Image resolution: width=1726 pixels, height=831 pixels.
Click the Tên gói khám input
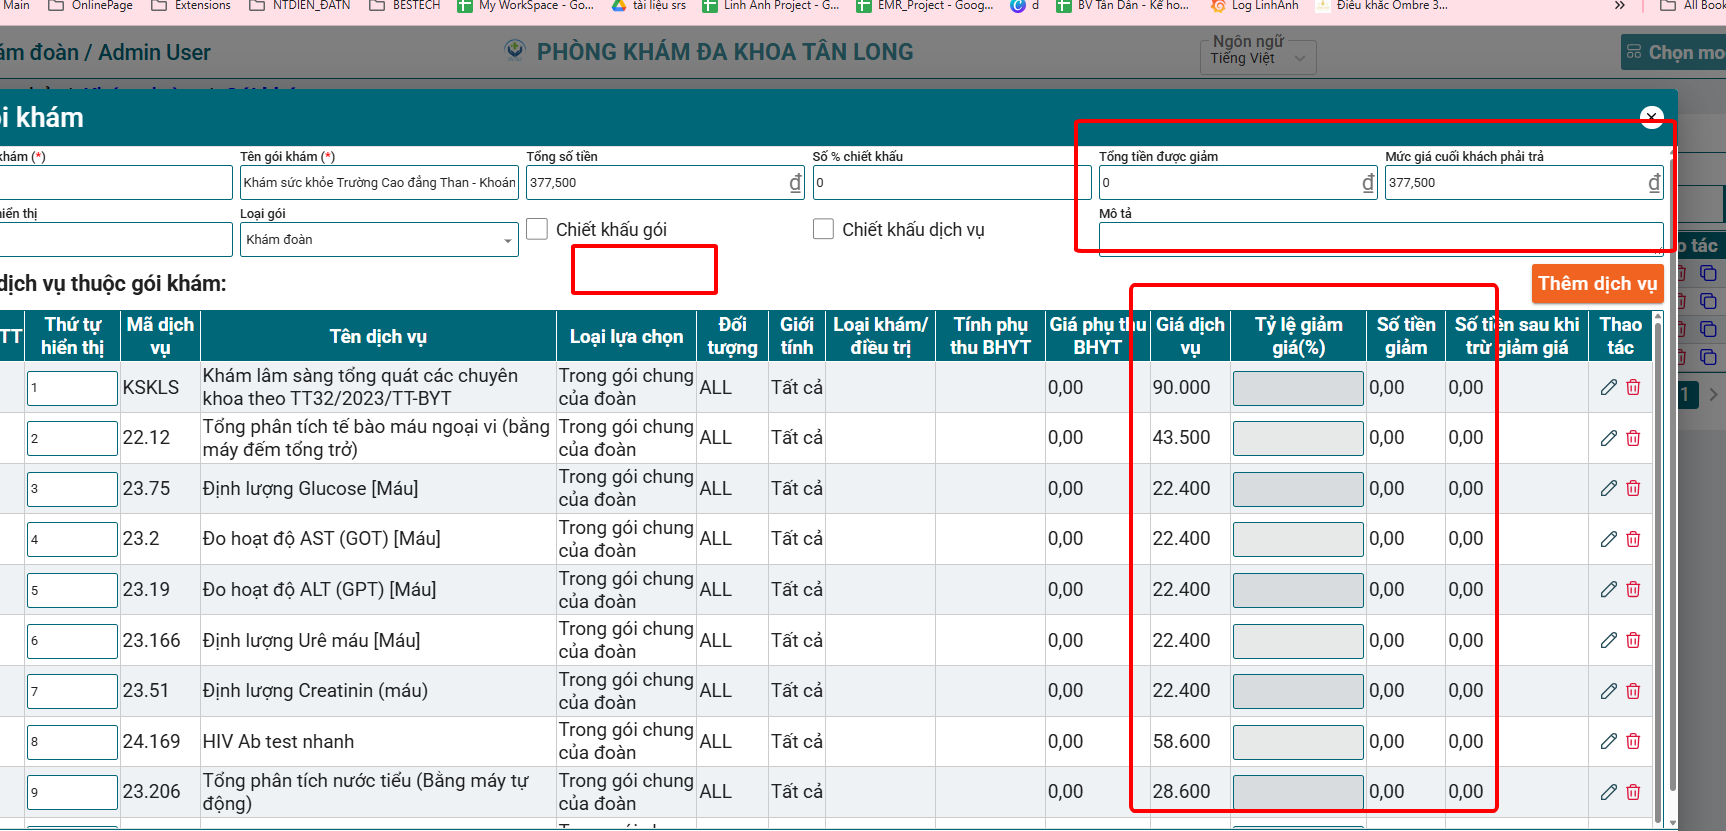379,183
